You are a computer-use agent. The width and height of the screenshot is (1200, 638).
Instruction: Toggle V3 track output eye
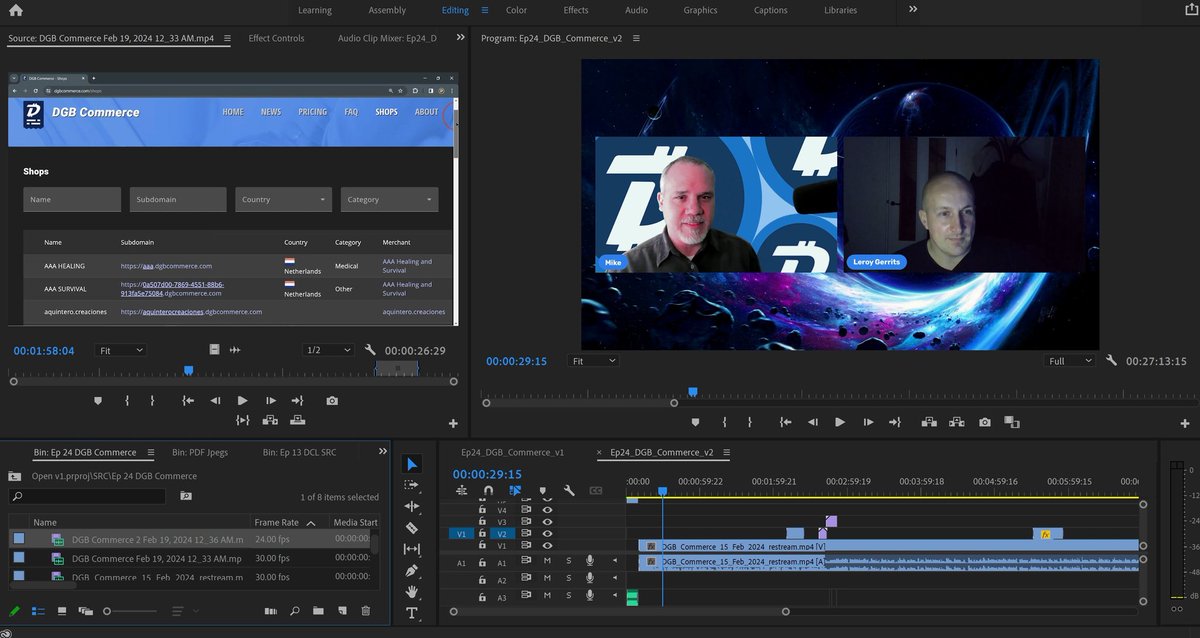tap(547, 522)
